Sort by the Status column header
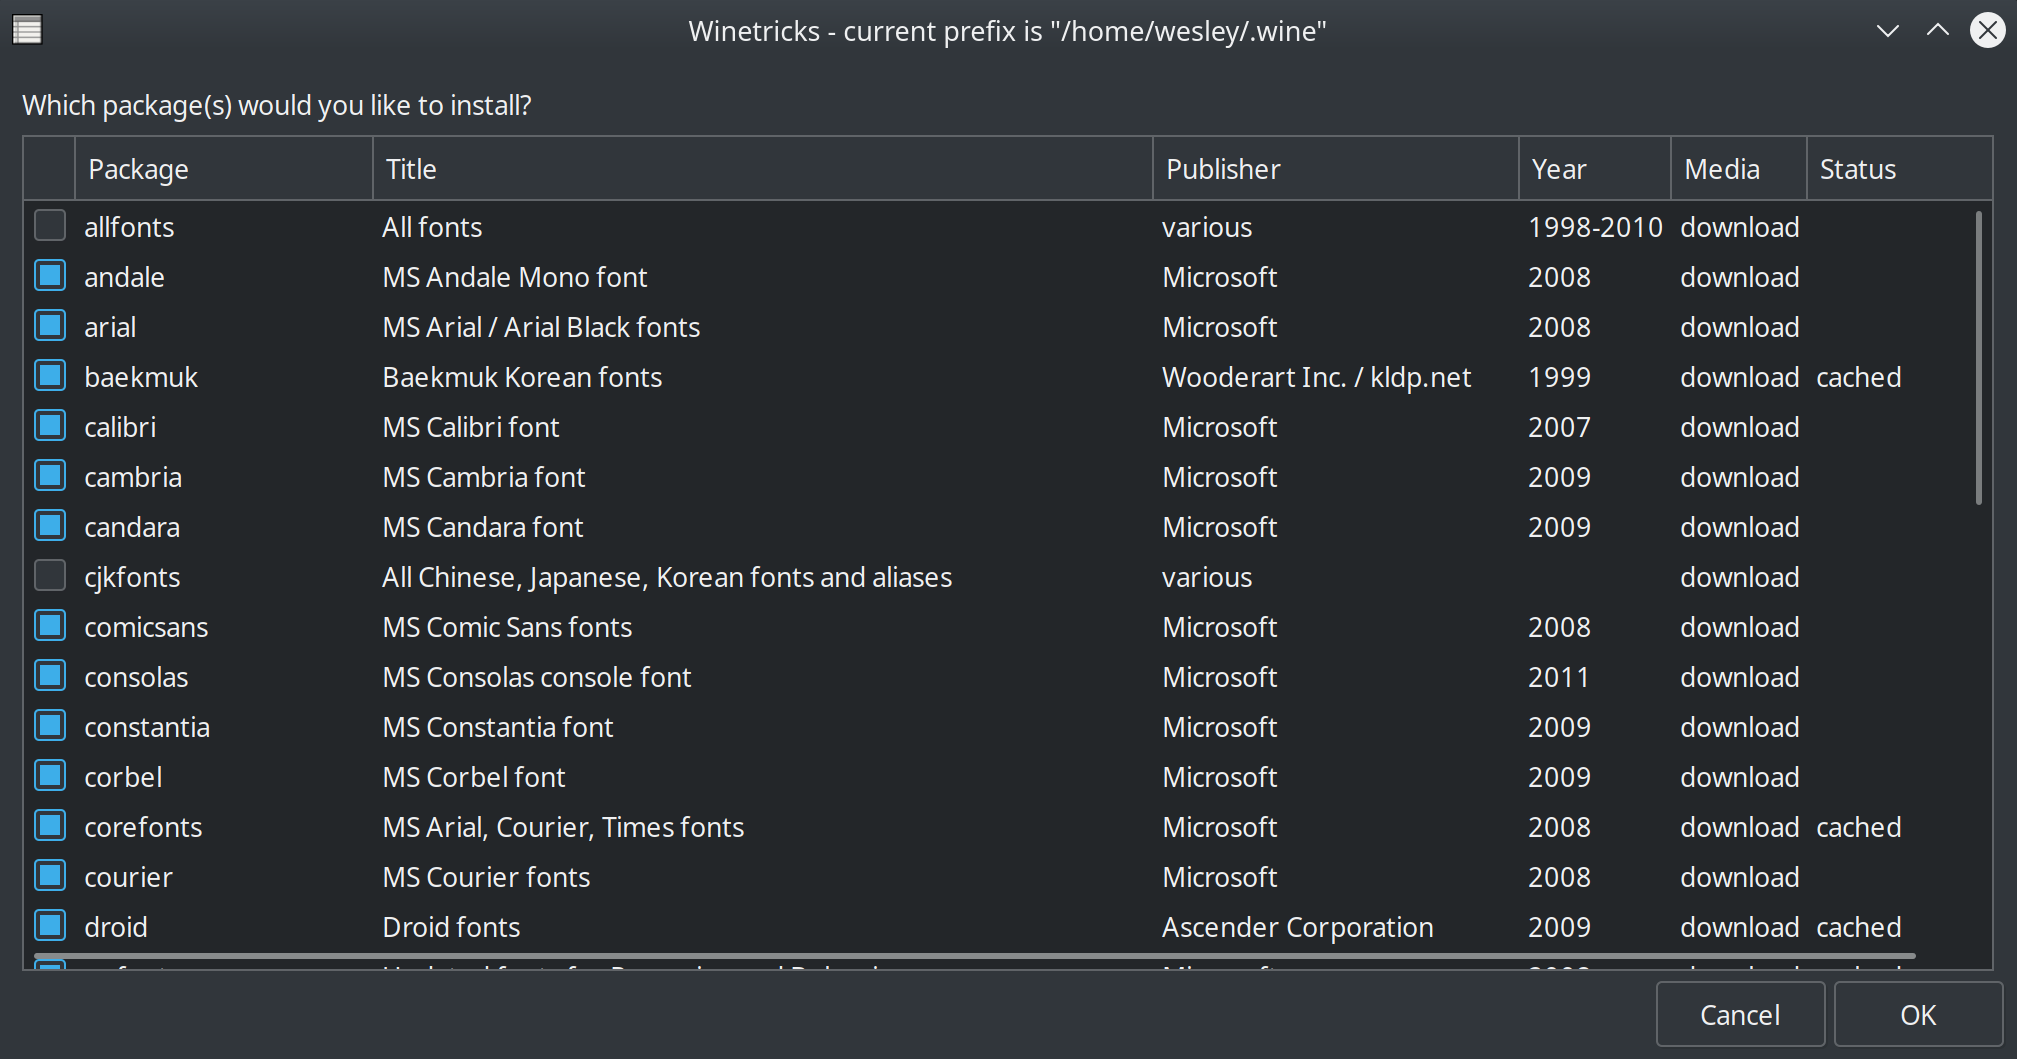The image size is (2017, 1059). [x=1899, y=169]
